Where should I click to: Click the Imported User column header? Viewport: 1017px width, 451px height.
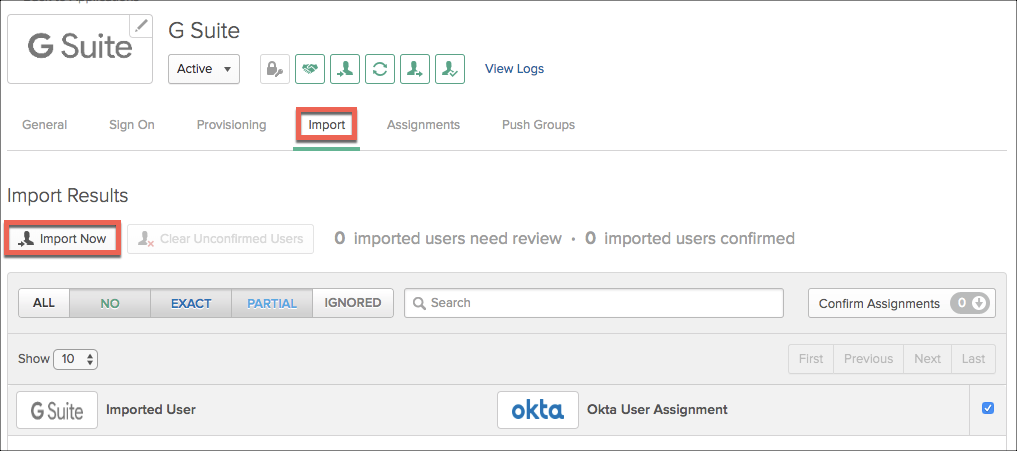(x=150, y=409)
